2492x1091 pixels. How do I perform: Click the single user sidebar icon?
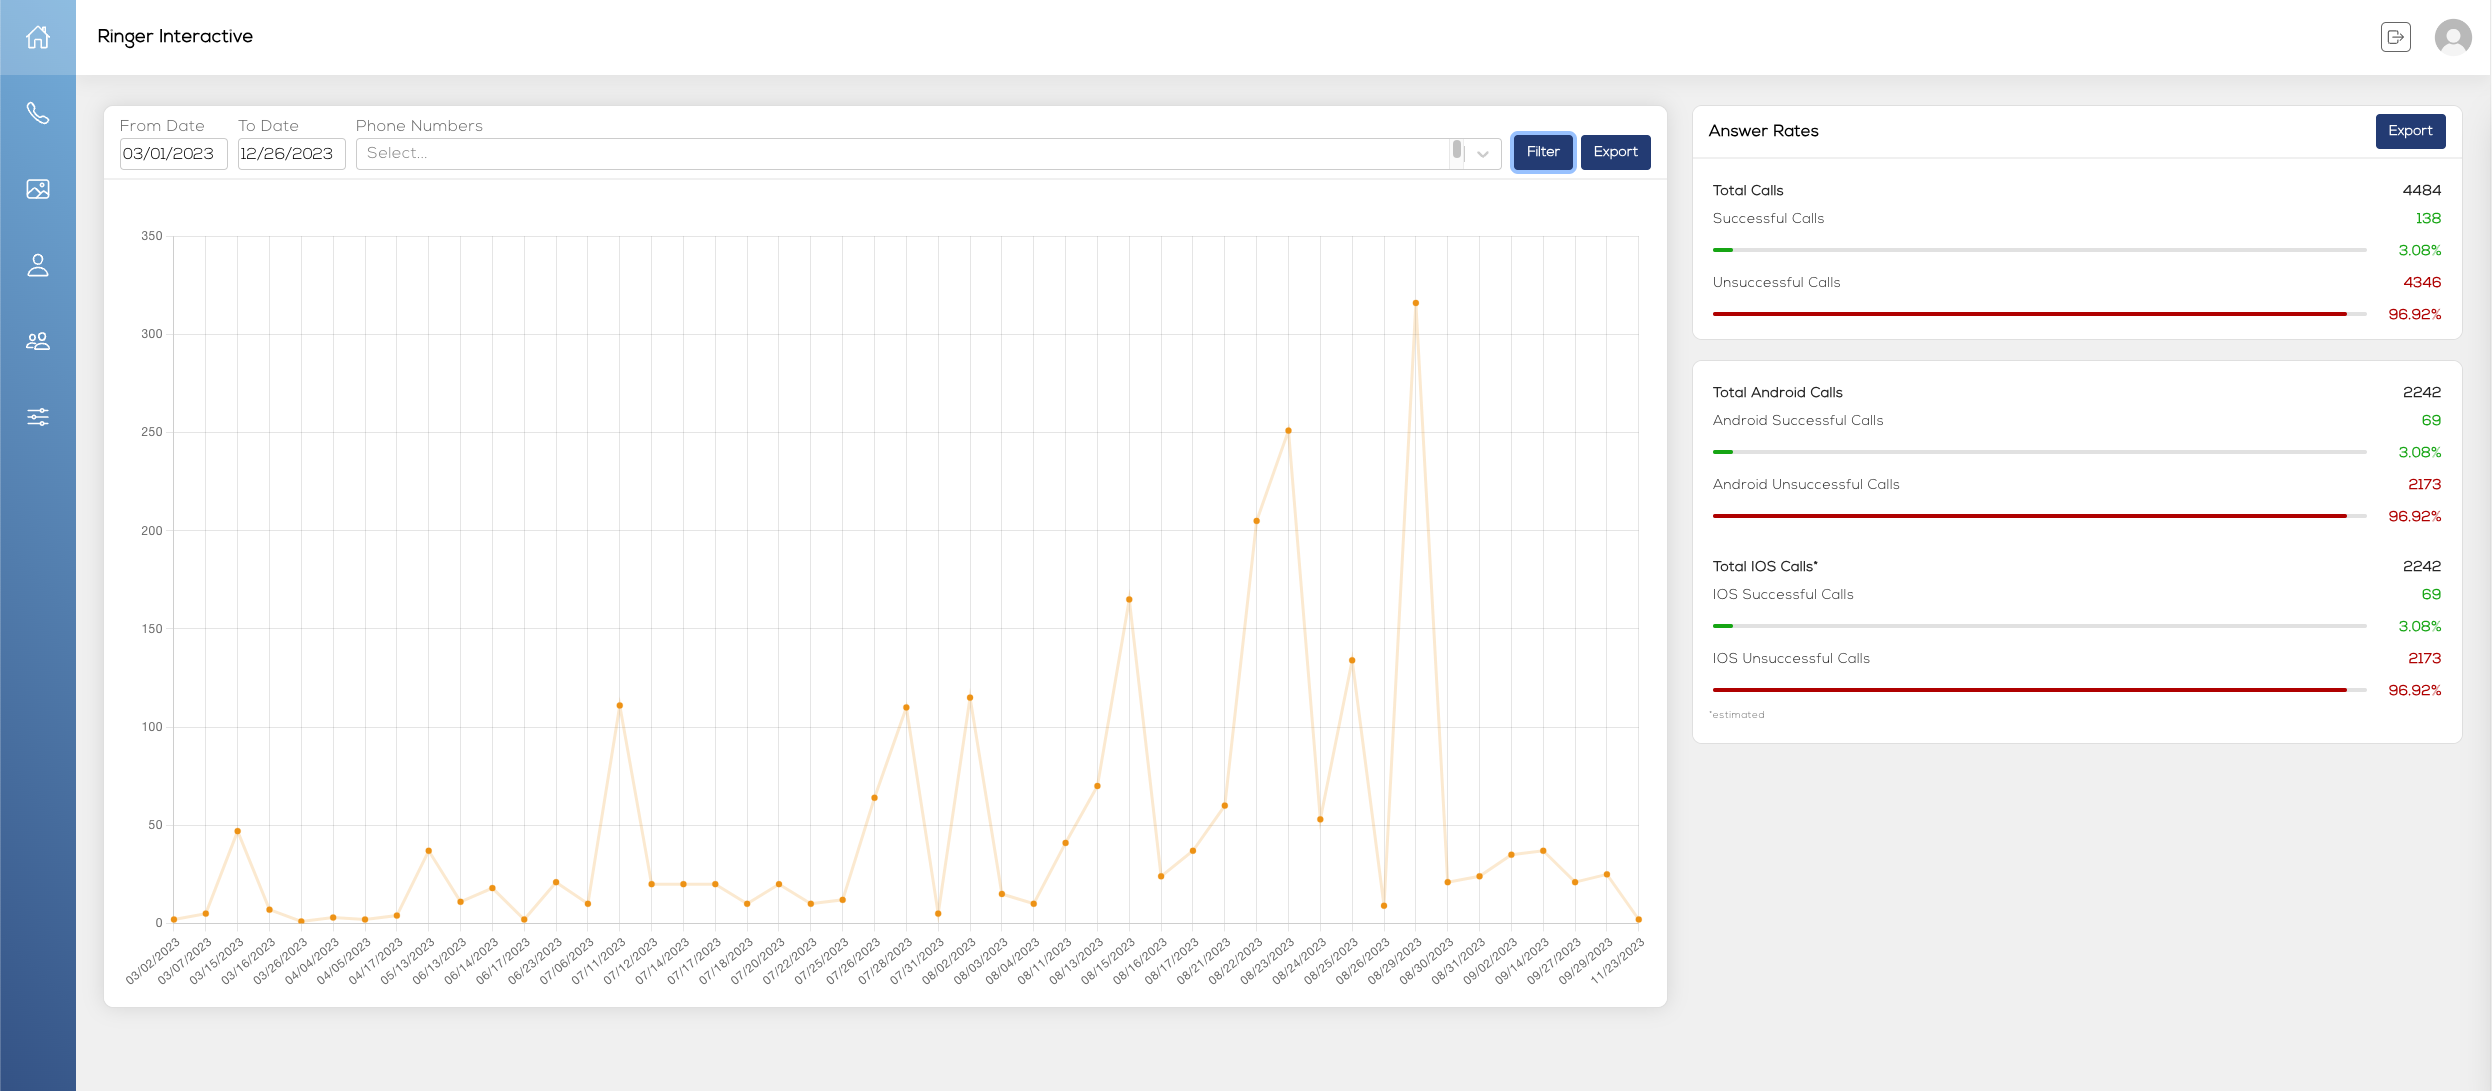pos(38,265)
